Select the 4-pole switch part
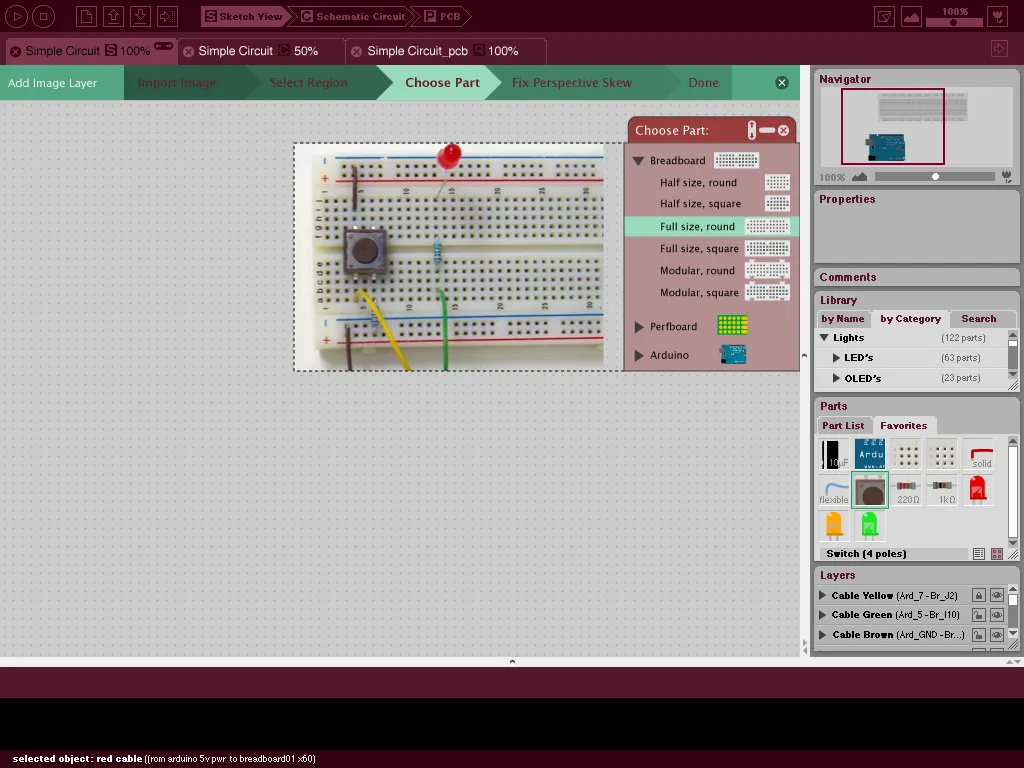This screenshot has height=768, width=1024. point(870,490)
